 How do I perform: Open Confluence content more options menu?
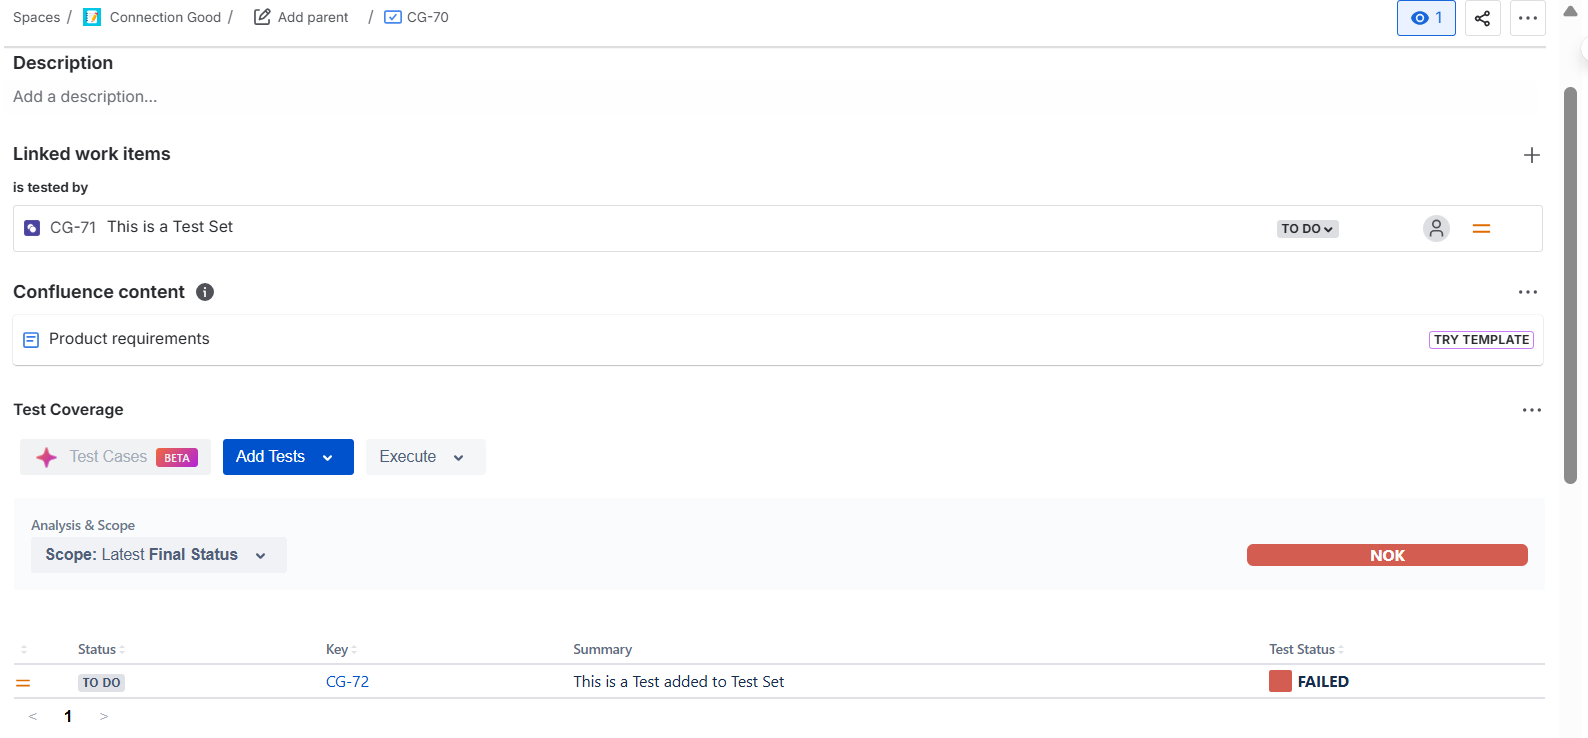click(x=1527, y=292)
